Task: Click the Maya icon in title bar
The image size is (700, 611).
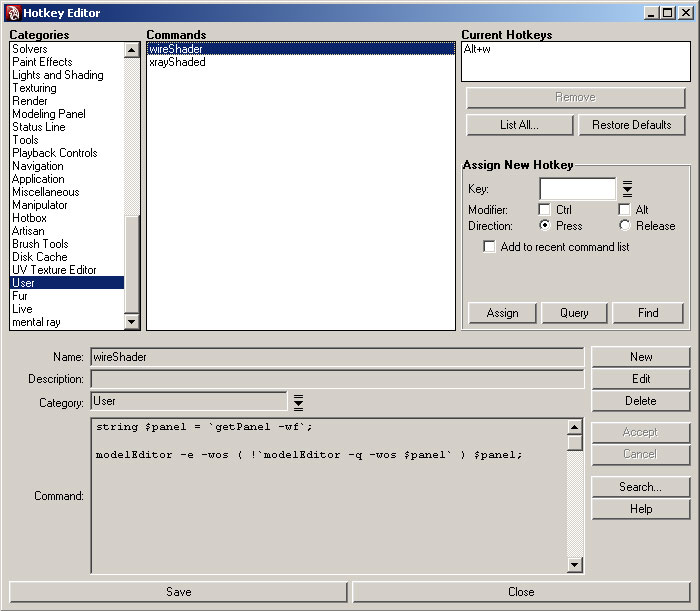Action: tap(12, 13)
